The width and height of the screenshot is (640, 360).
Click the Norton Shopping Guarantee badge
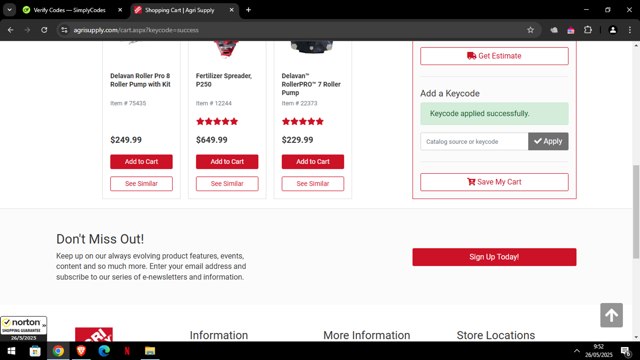click(x=24, y=329)
